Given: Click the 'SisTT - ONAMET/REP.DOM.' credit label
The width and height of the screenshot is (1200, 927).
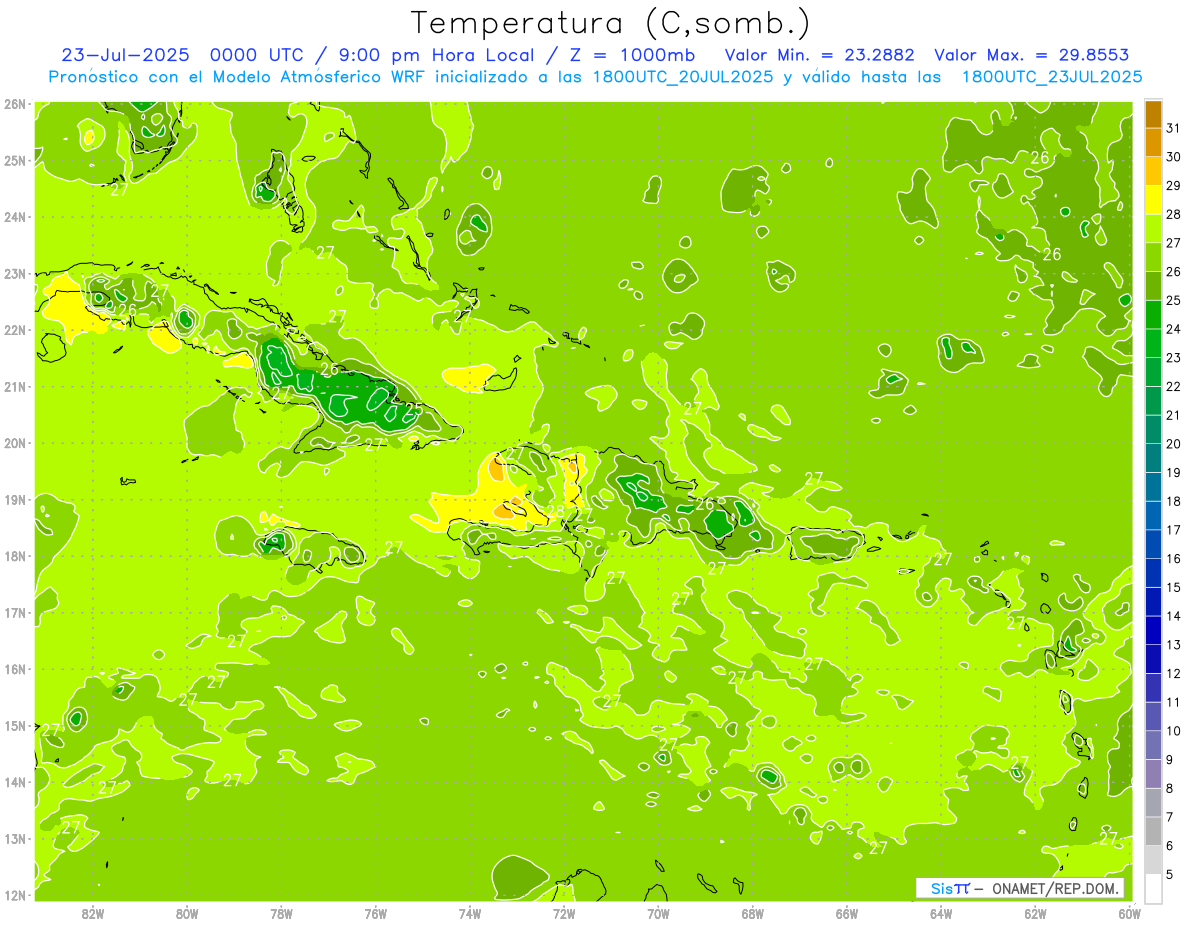Looking at the screenshot, I should click(x=1020, y=888).
